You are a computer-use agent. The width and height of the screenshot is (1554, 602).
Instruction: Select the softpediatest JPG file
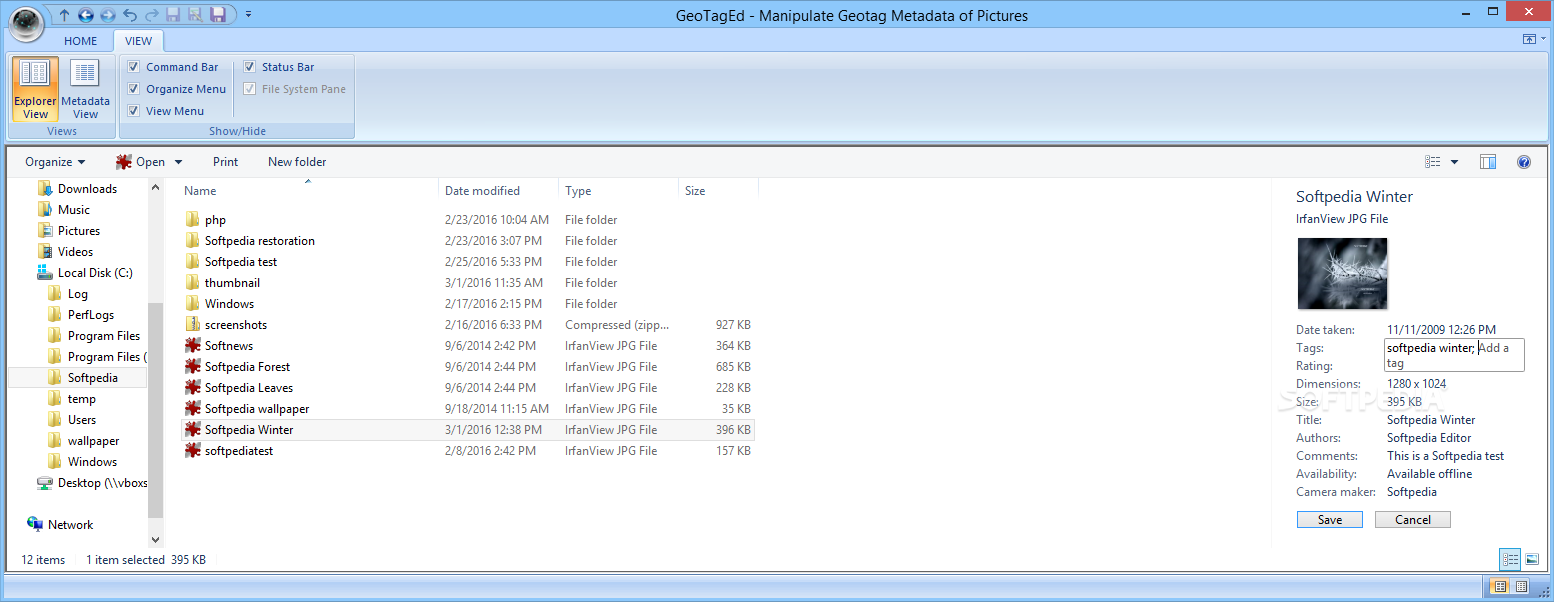pyautogui.click(x=468, y=451)
